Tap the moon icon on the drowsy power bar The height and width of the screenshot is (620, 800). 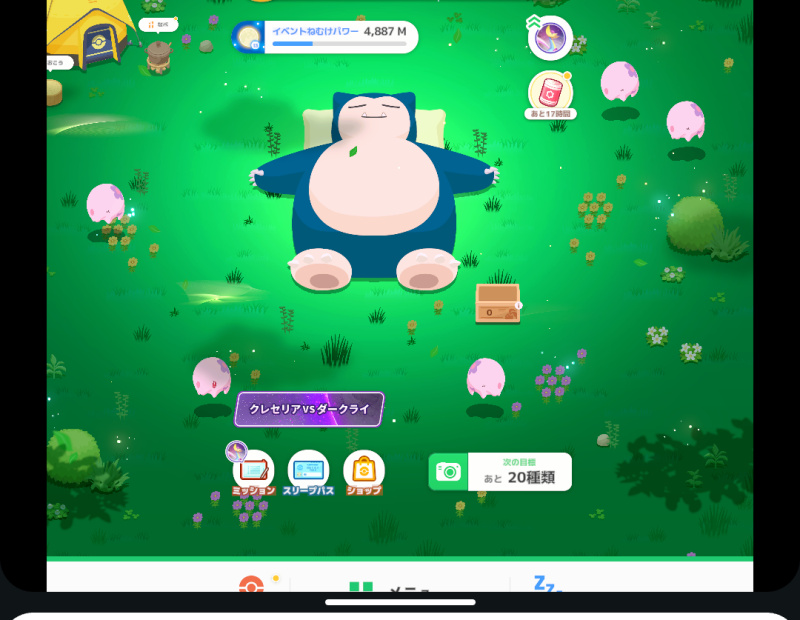point(248,37)
